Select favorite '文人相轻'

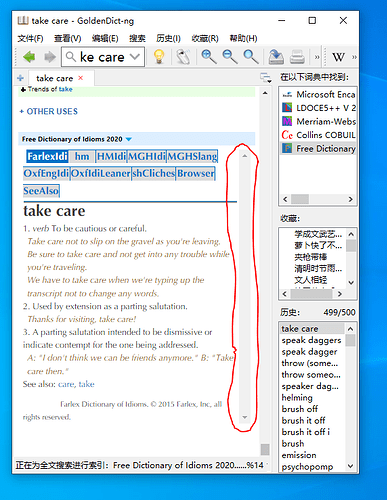[311, 280]
